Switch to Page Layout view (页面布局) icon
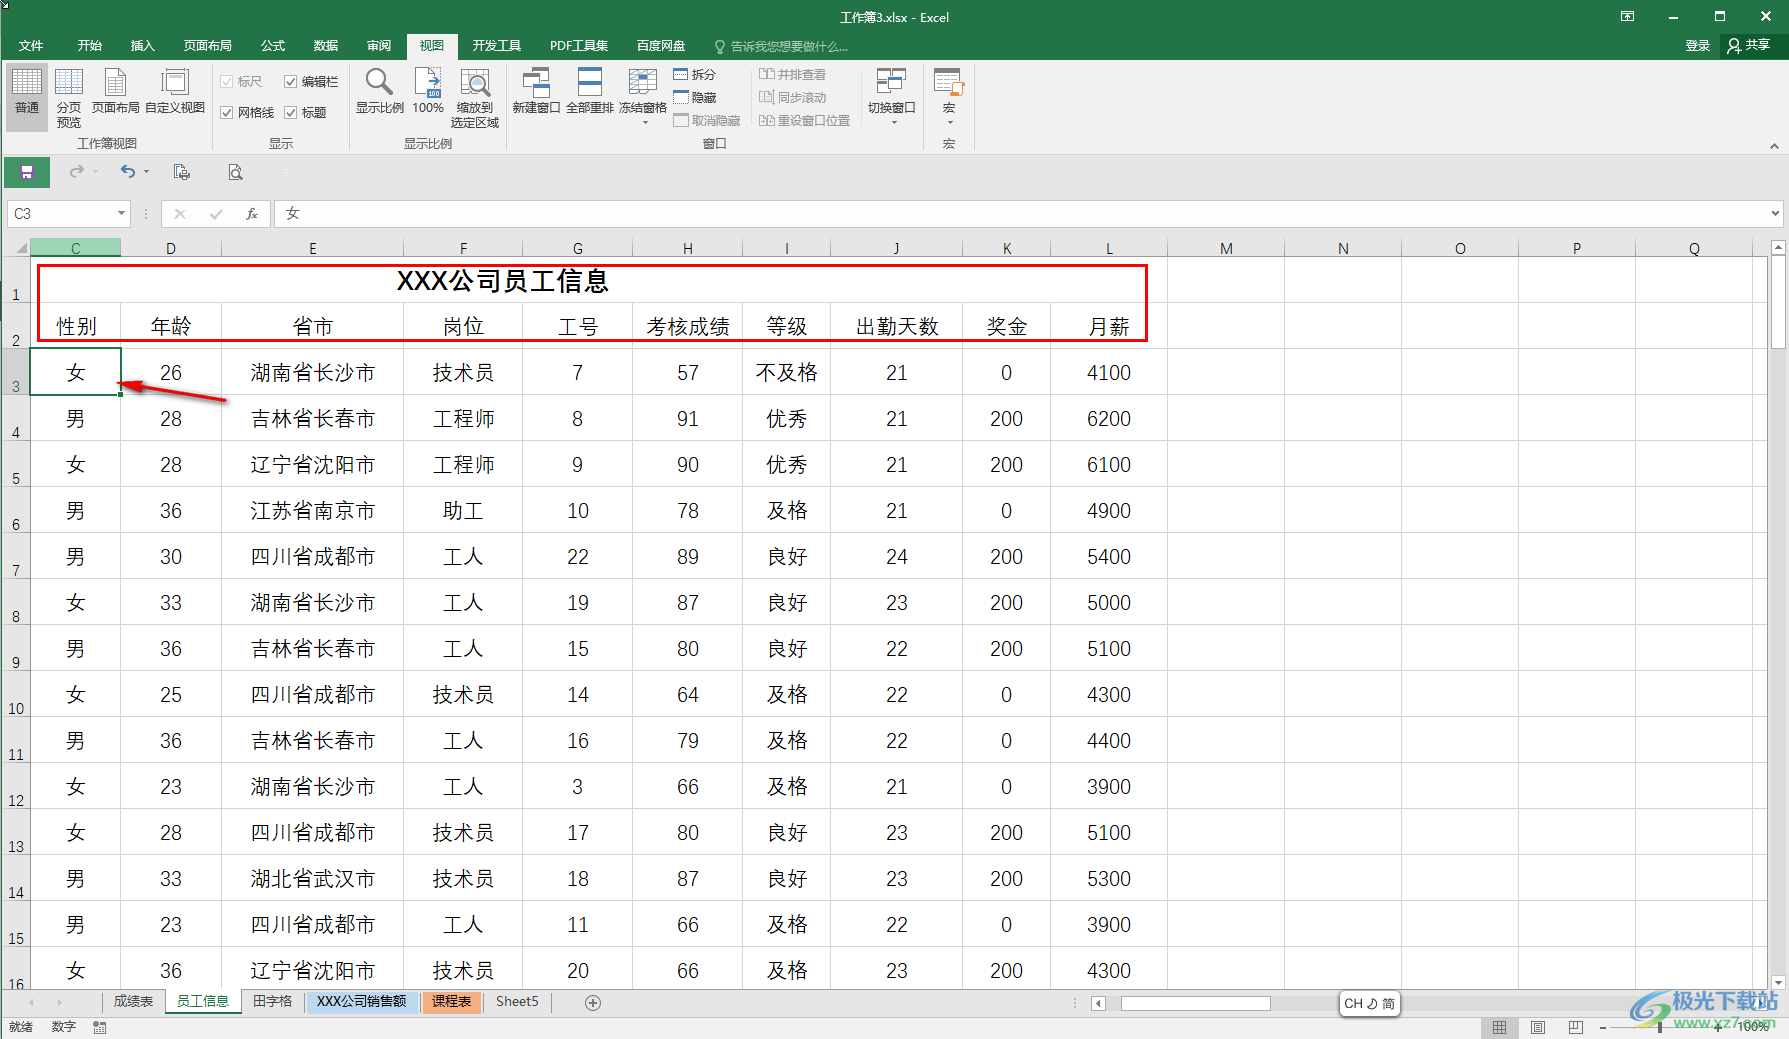The image size is (1789, 1039). (115, 91)
